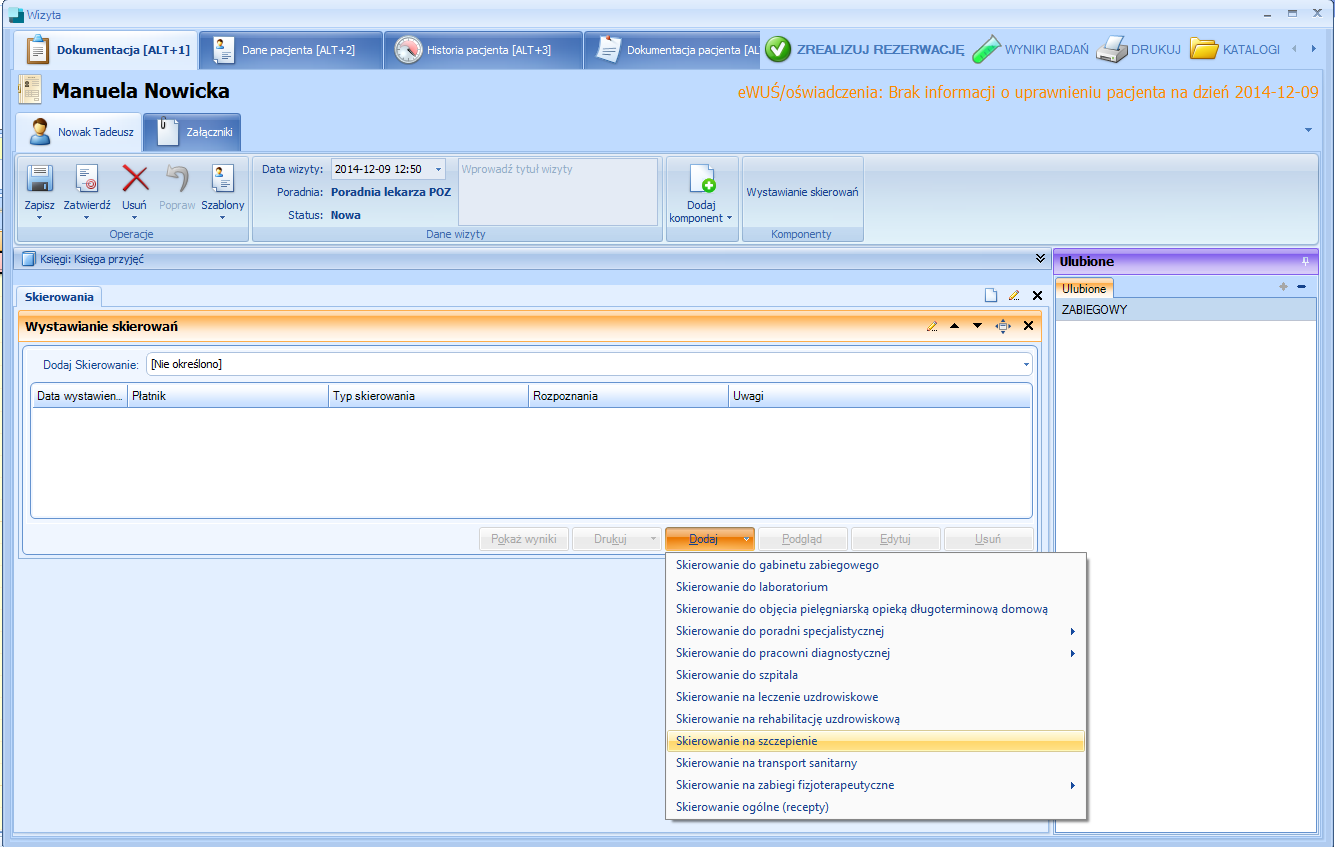This screenshot has height=847, width=1335.
Task: Select the Ulubione tab in the side panel
Action: (1084, 288)
